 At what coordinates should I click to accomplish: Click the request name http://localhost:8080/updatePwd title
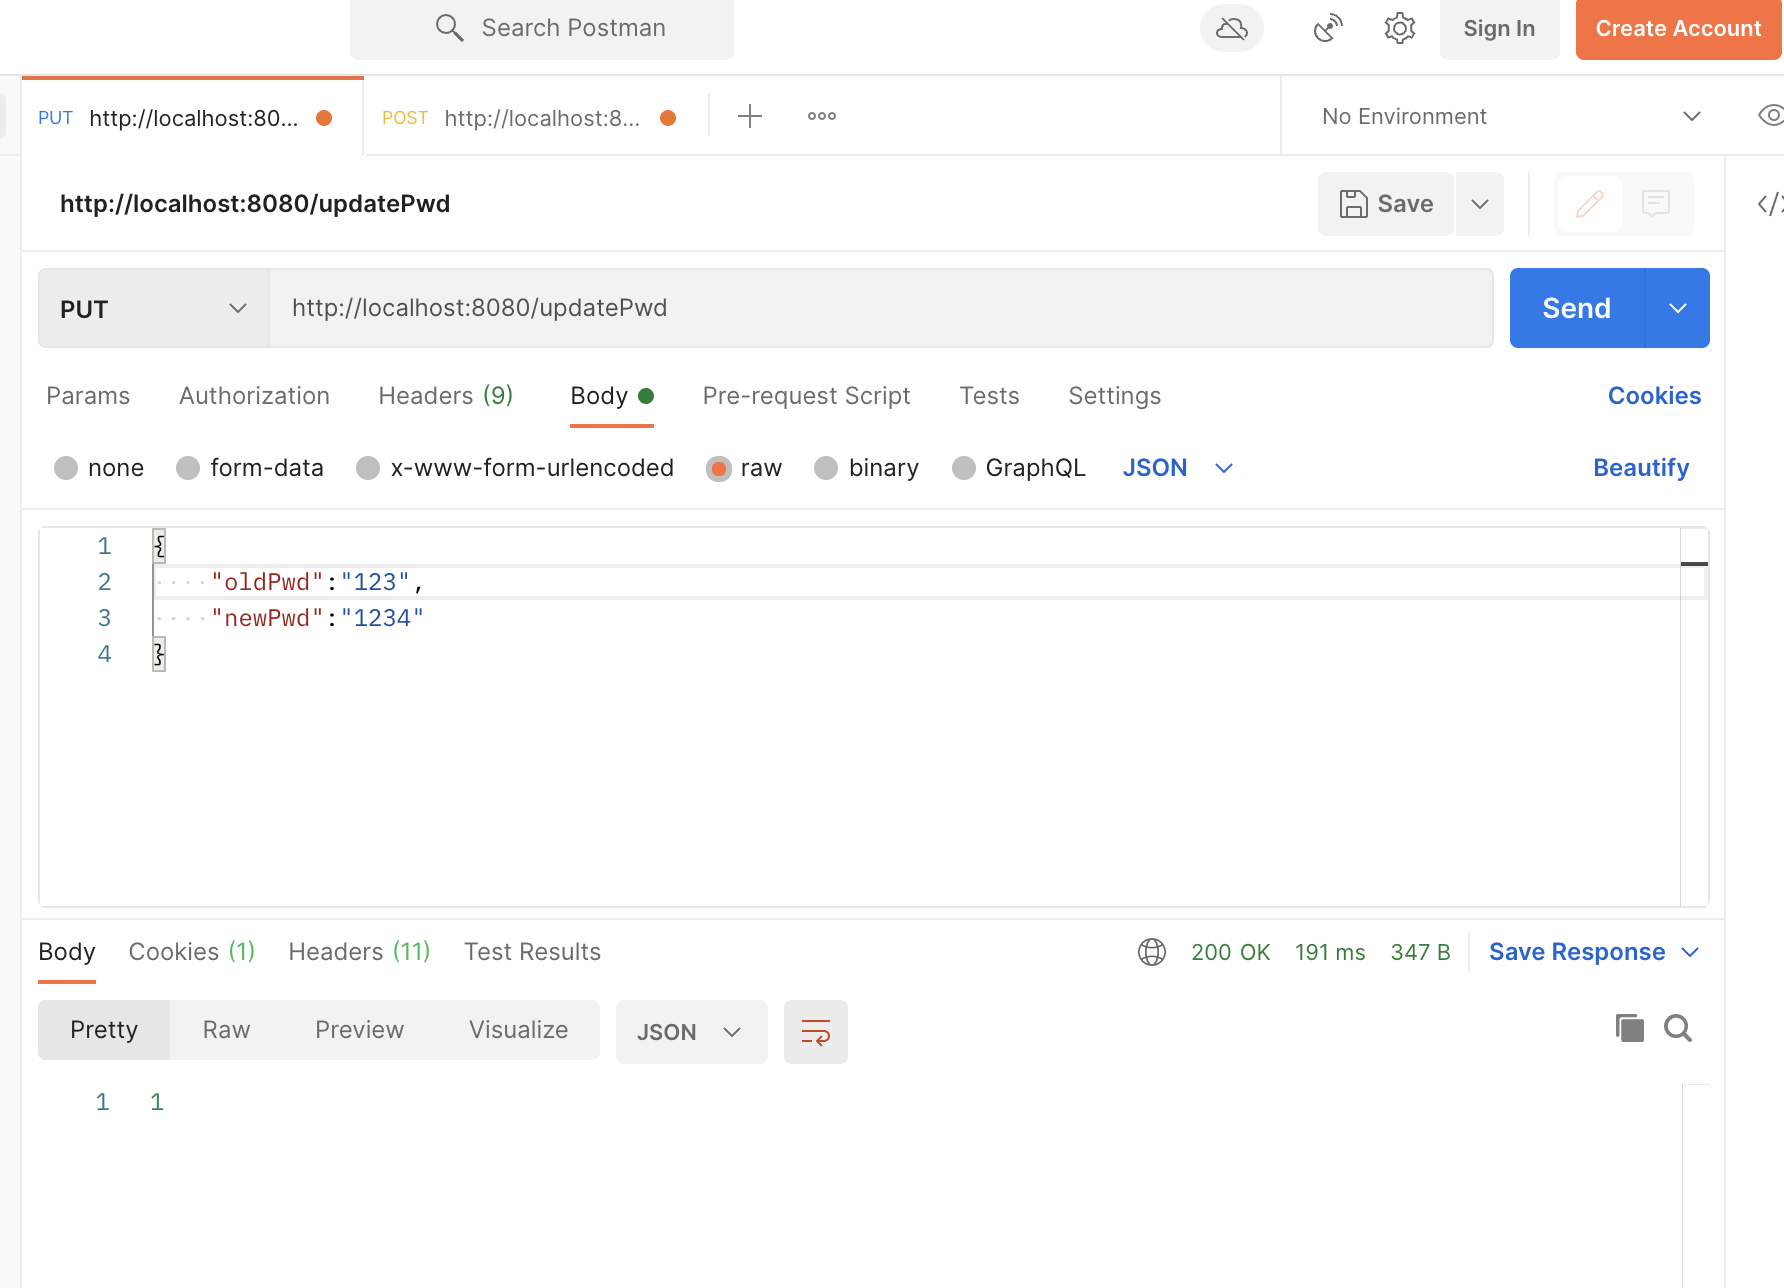[x=255, y=204]
